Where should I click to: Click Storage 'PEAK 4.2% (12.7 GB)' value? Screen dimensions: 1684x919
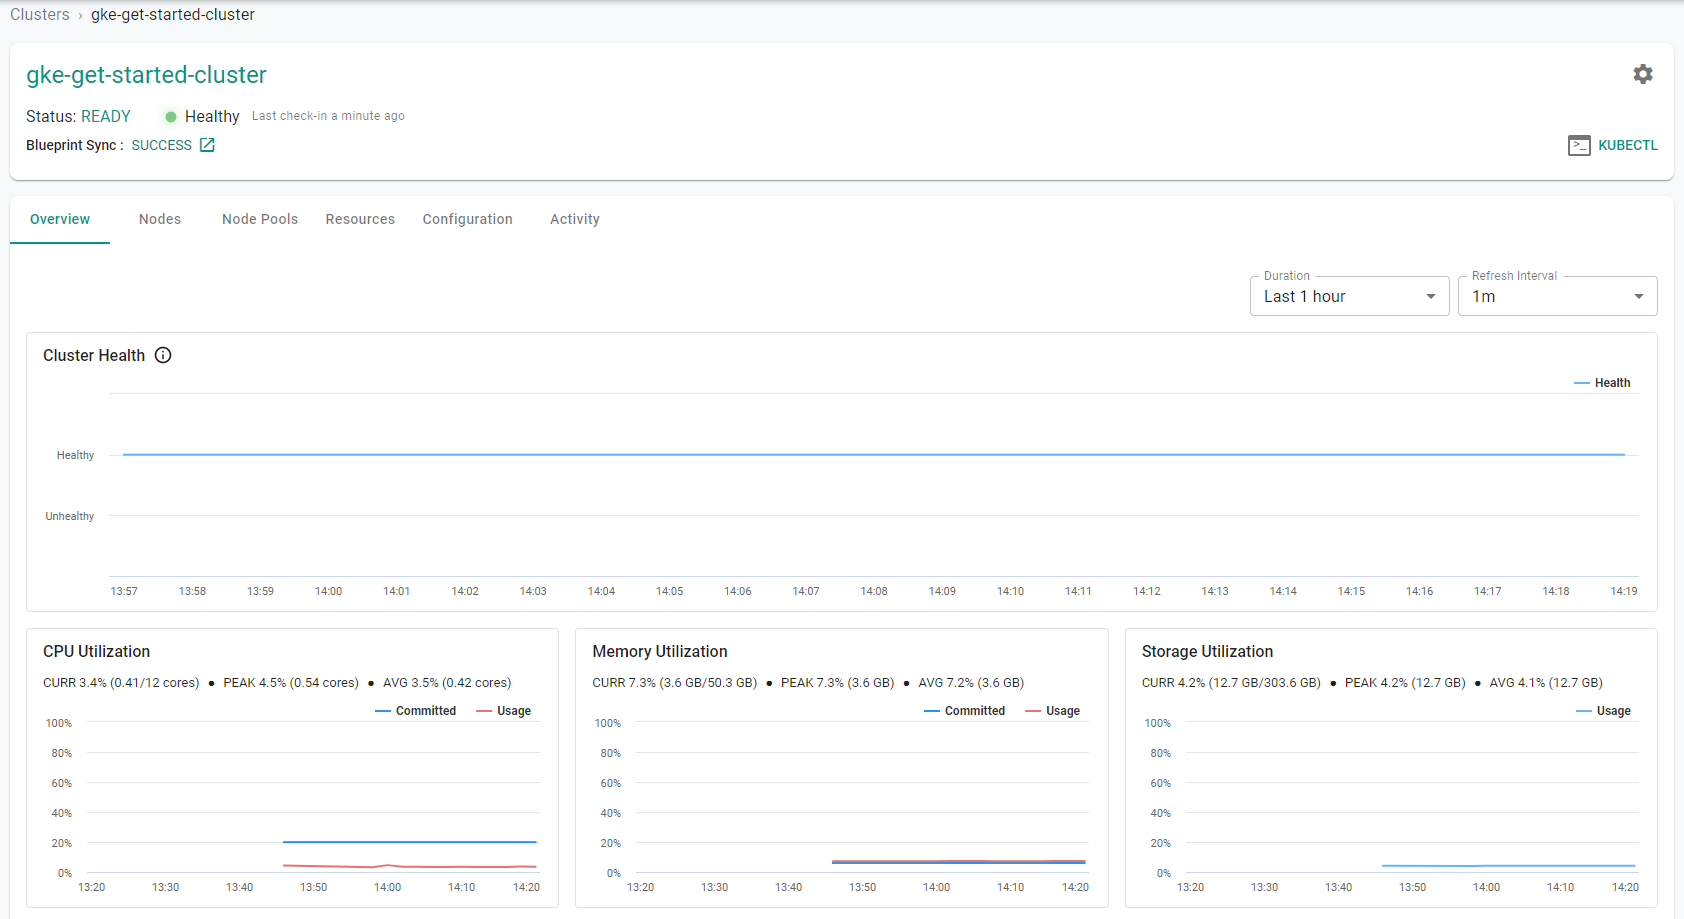tap(1405, 683)
